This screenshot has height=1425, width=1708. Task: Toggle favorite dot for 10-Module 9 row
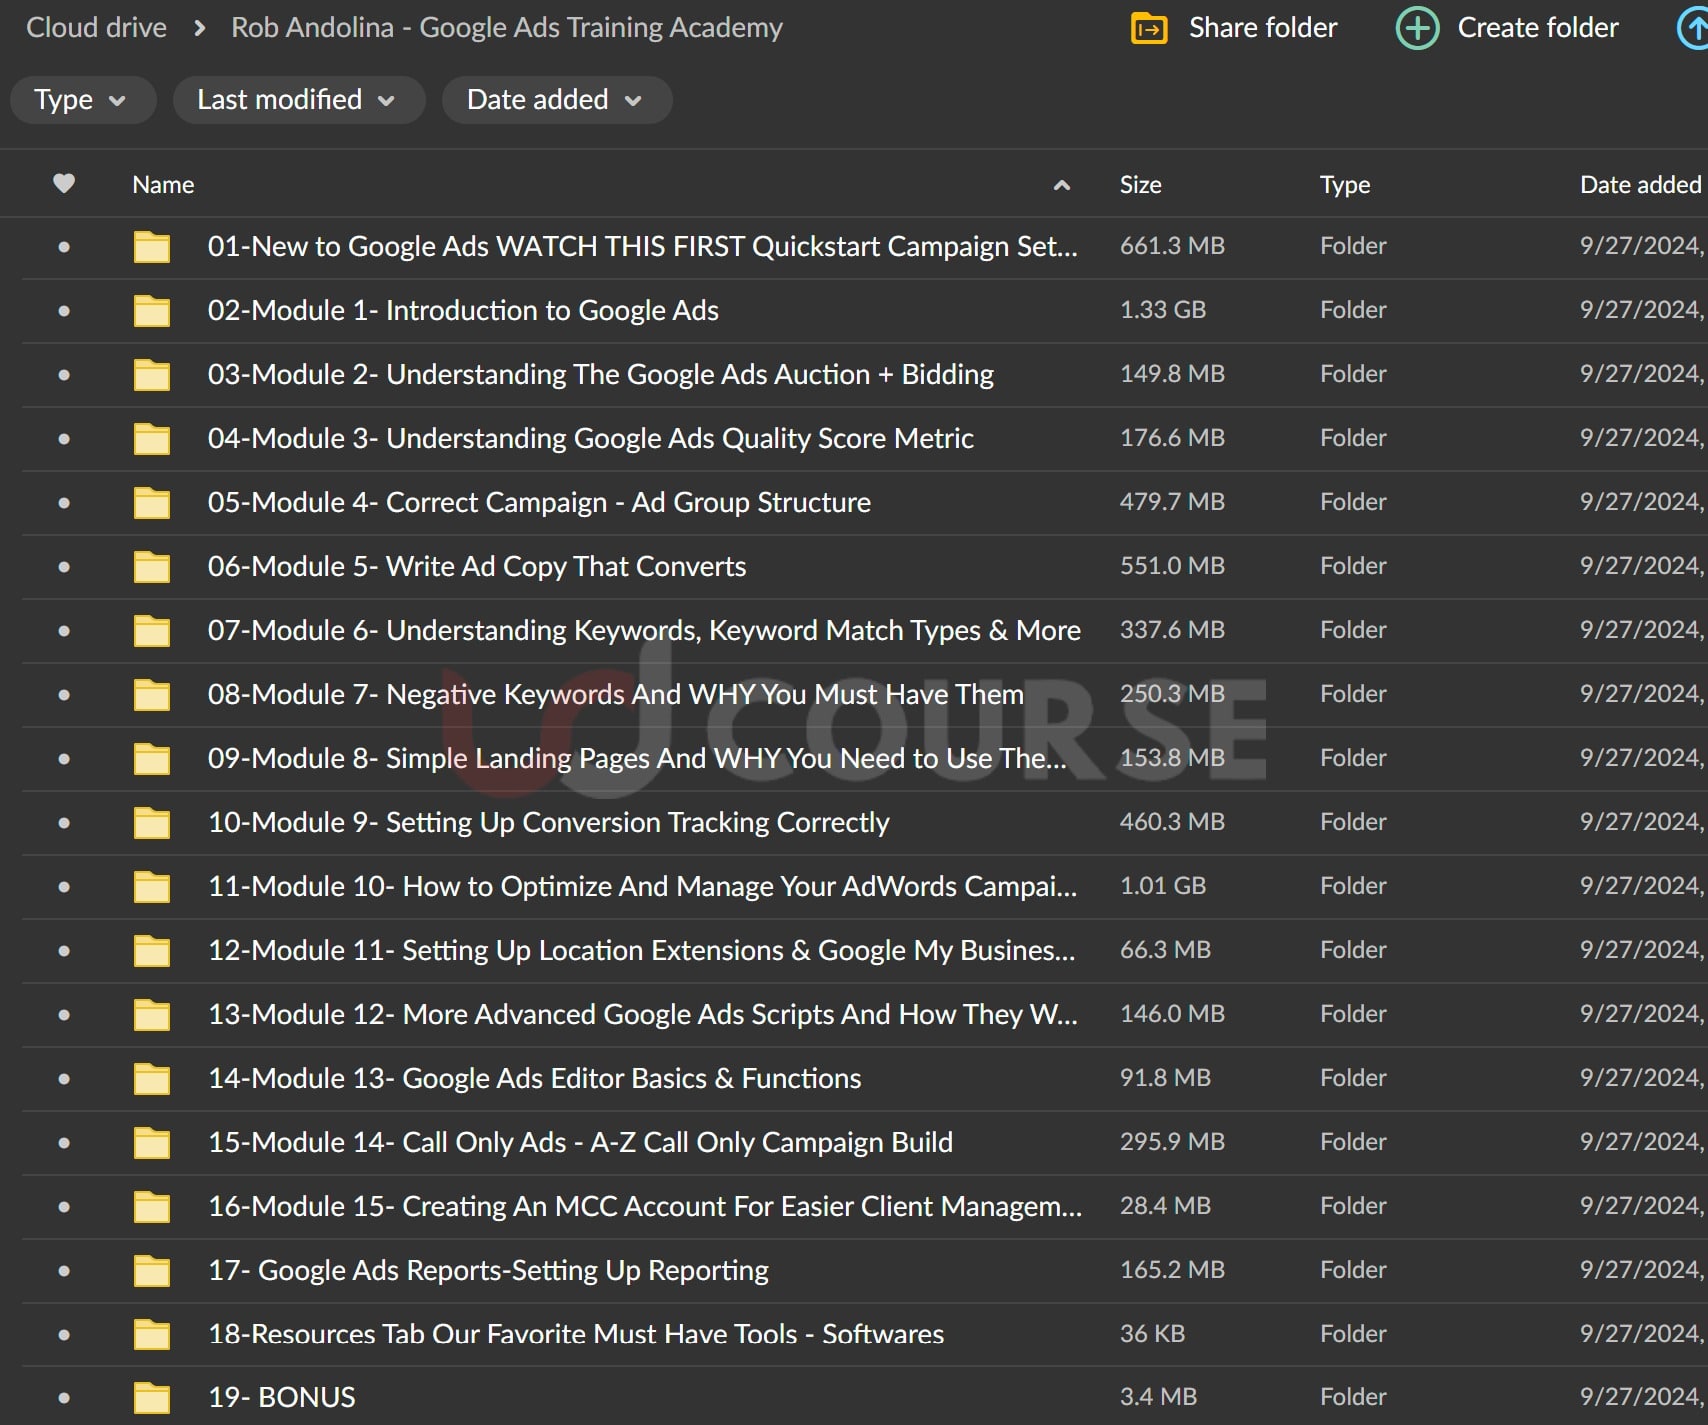tap(64, 823)
